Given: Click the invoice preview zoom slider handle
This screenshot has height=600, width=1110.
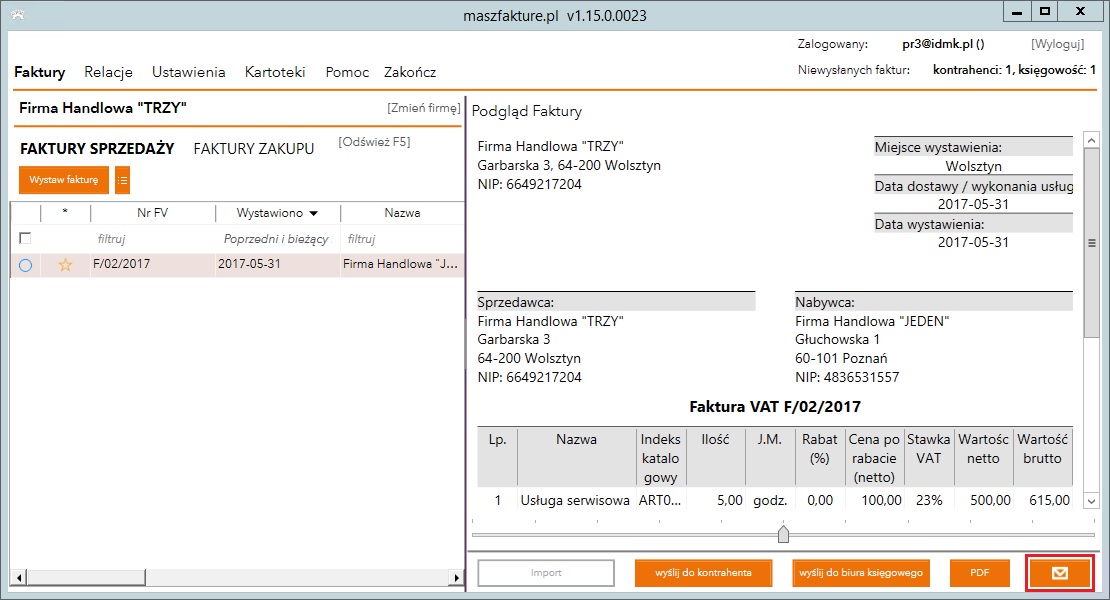Looking at the screenshot, I should (783, 534).
